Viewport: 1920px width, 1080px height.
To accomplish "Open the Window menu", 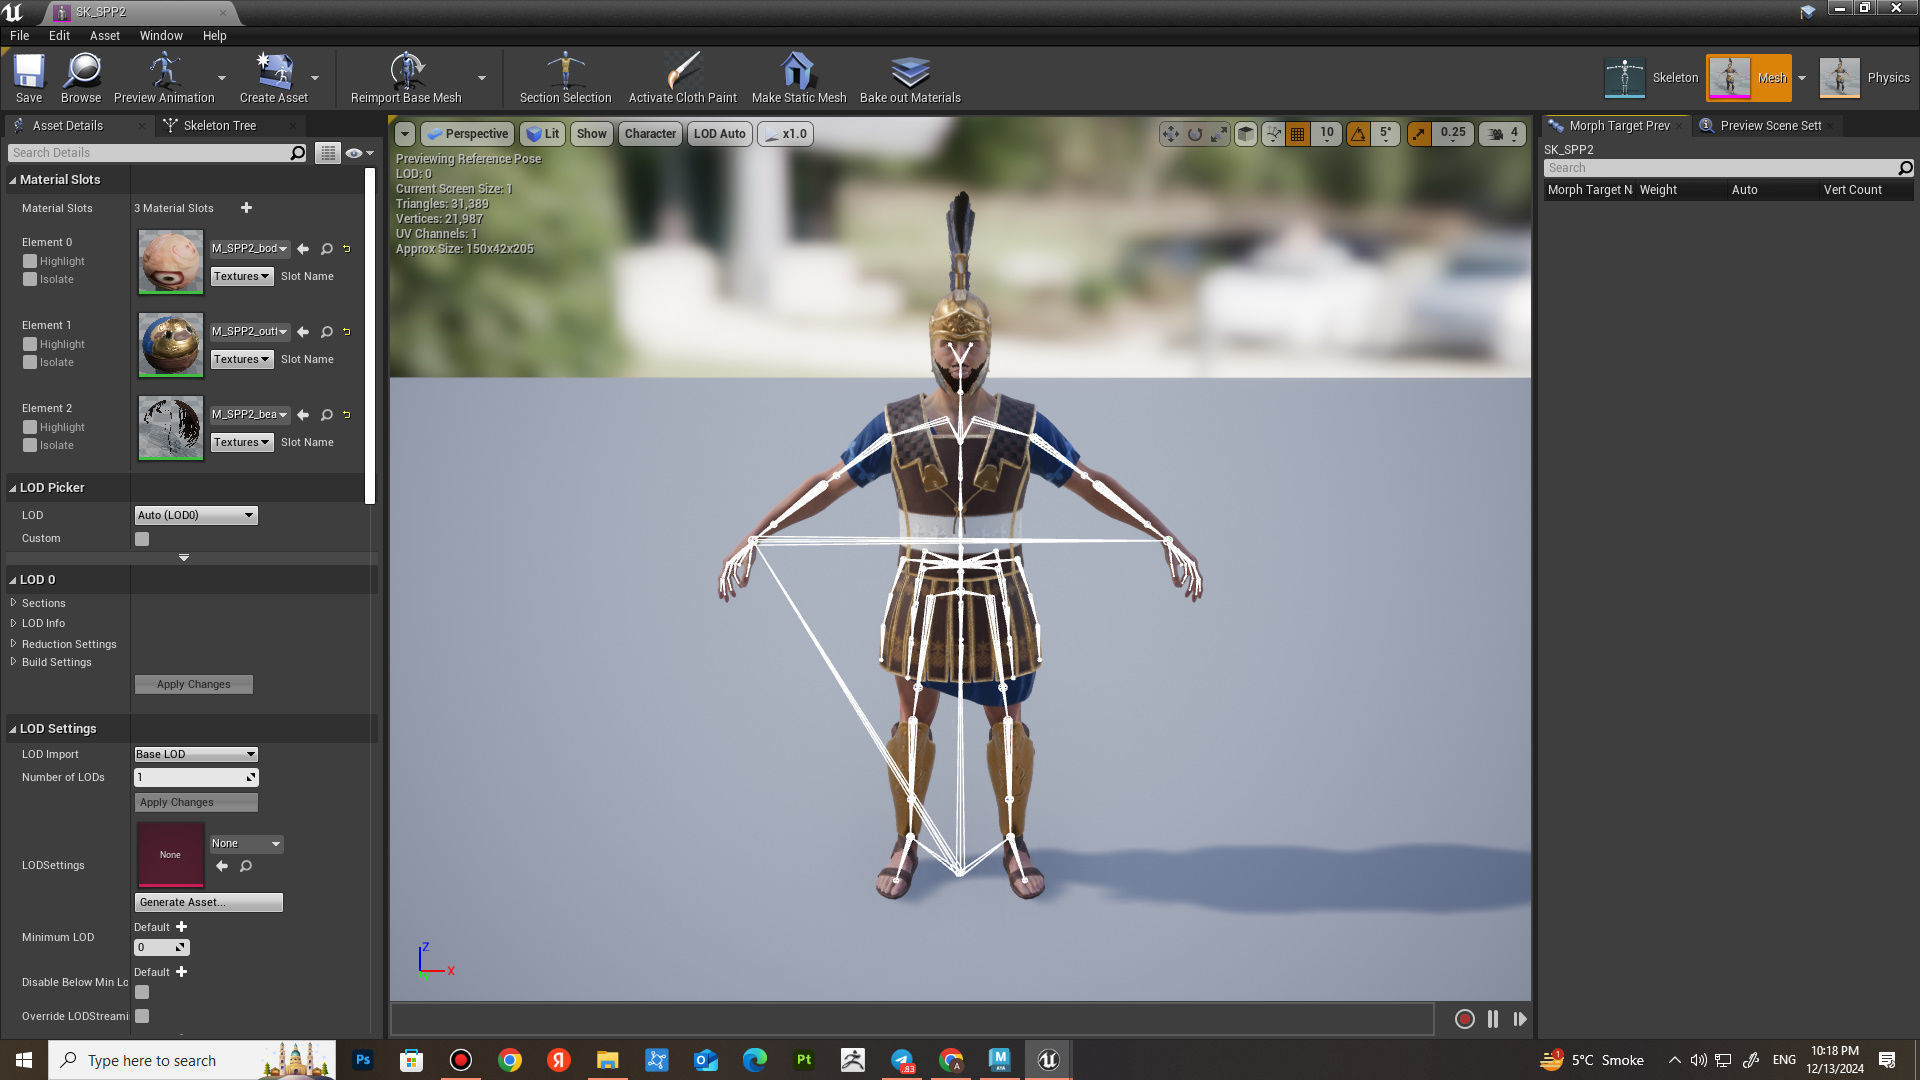I will (x=161, y=36).
